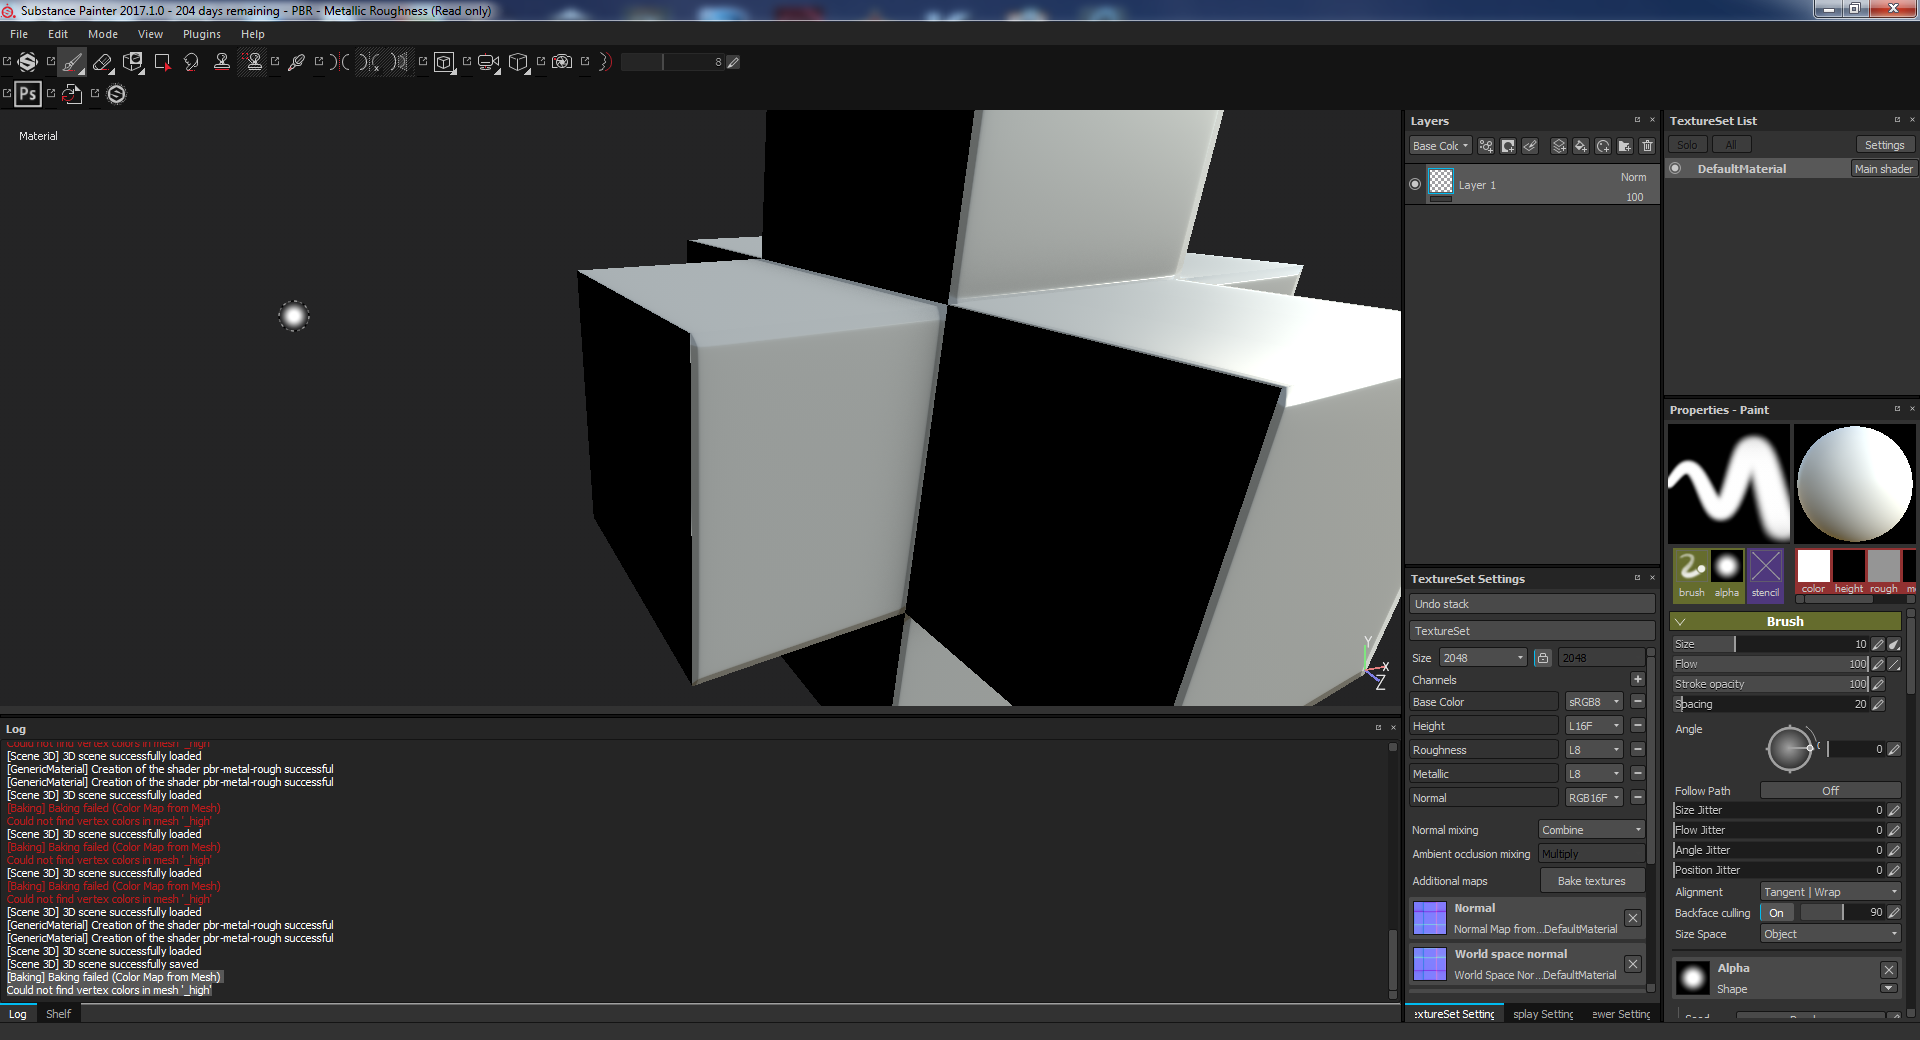
Task: Toggle the Symmetry tool
Action: [339, 62]
